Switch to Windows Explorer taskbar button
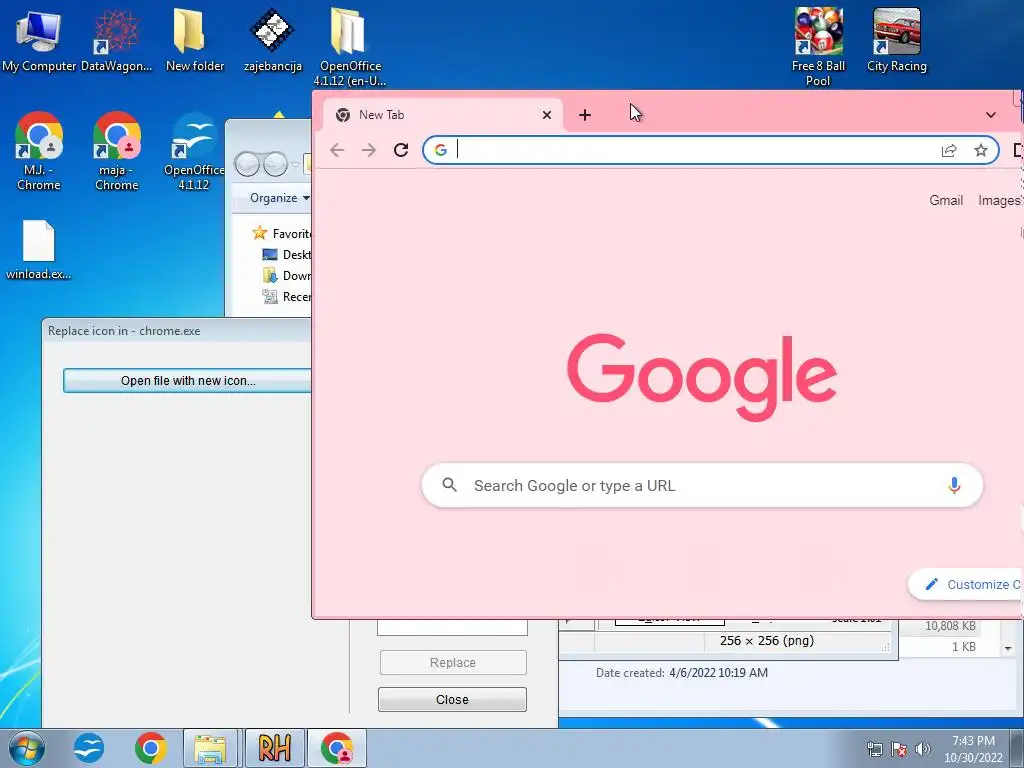Image resolution: width=1024 pixels, height=768 pixels. pyautogui.click(x=210, y=748)
